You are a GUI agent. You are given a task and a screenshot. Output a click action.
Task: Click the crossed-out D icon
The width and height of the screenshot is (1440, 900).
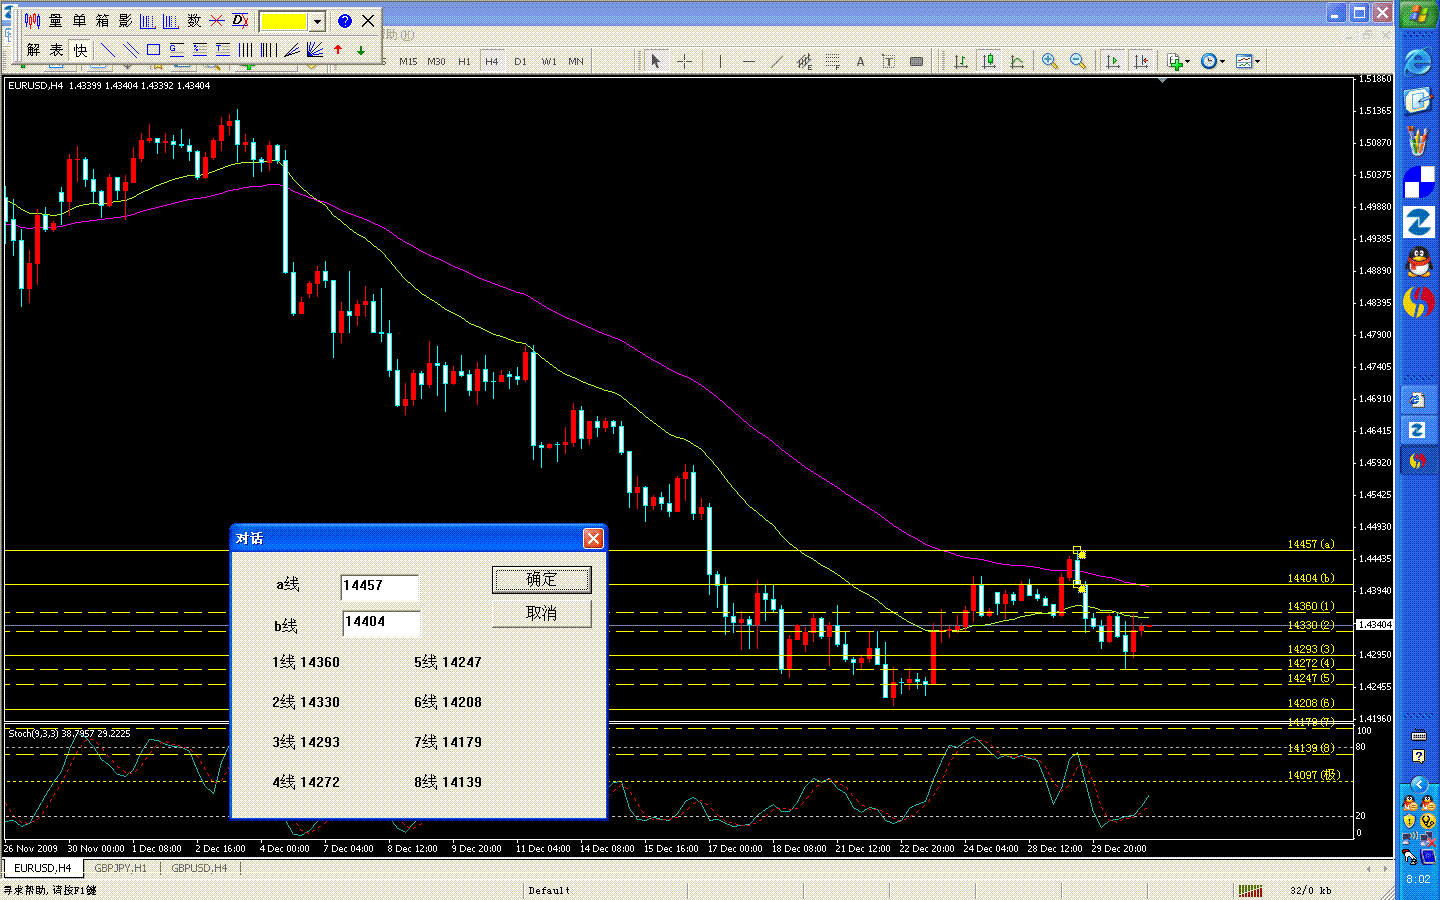pyautogui.click(x=240, y=20)
